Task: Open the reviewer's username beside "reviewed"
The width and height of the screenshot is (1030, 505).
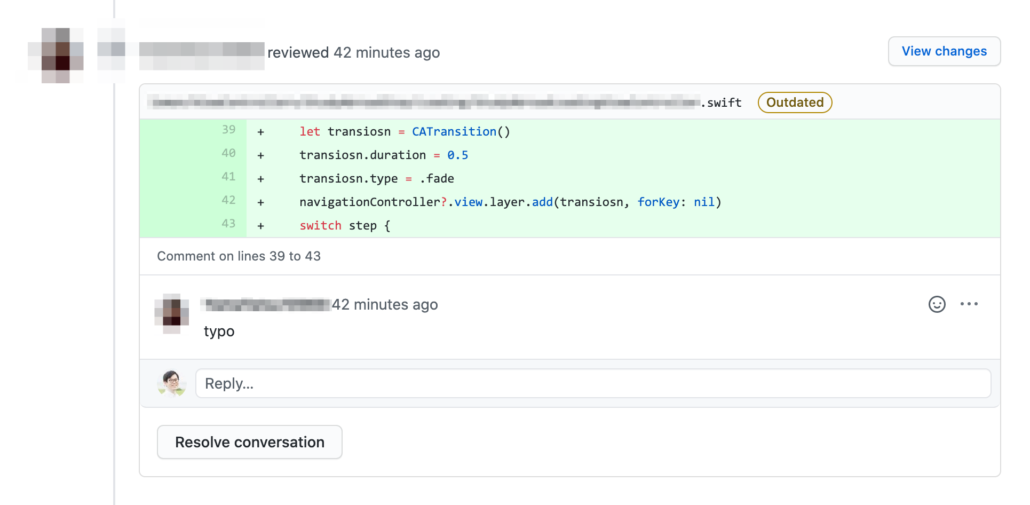Action: [201, 50]
